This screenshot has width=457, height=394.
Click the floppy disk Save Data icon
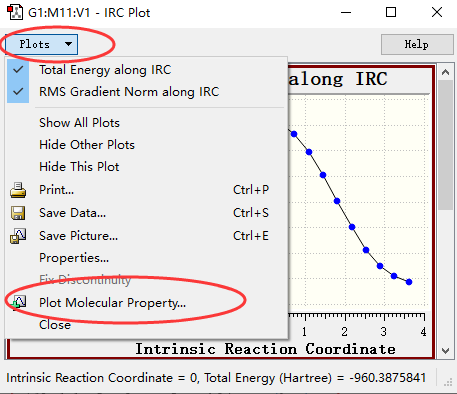(x=18, y=213)
